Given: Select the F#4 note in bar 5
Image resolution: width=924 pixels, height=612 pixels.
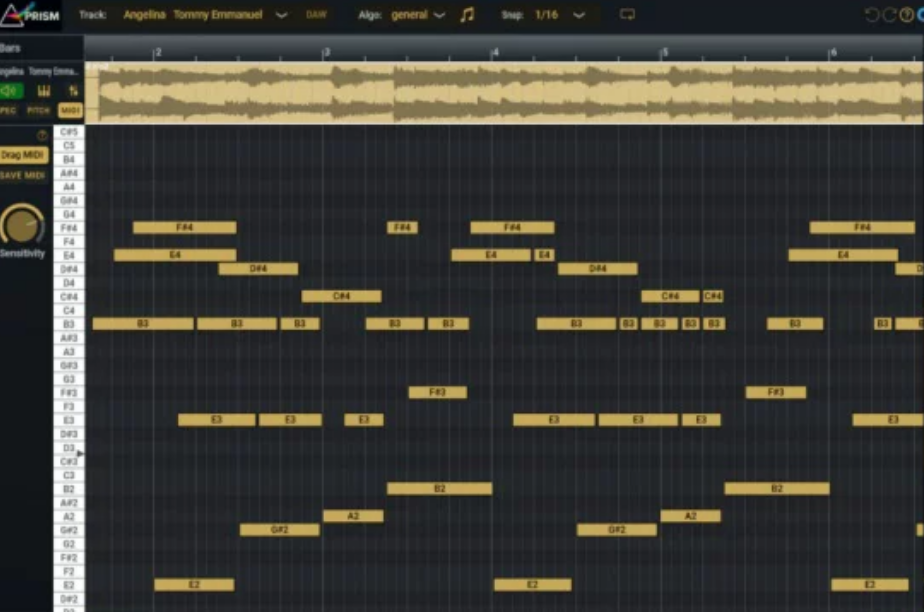Looking at the screenshot, I should (862, 227).
